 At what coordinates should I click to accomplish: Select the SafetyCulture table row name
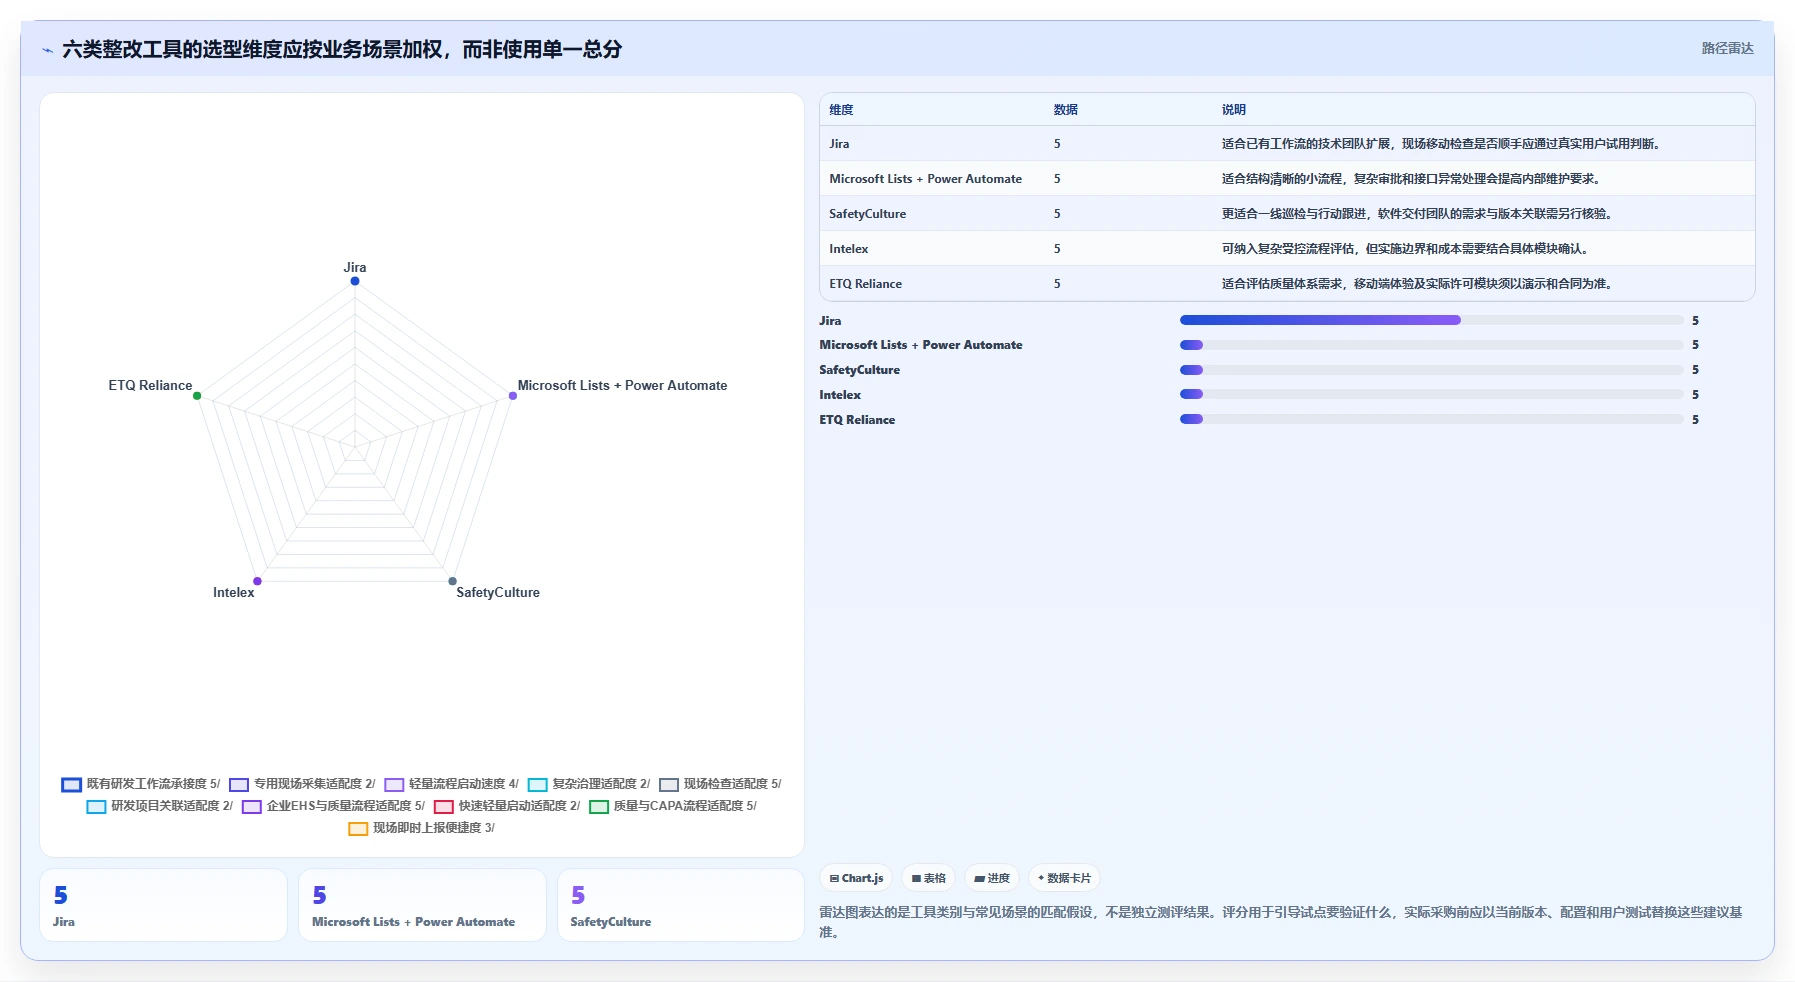click(x=867, y=214)
